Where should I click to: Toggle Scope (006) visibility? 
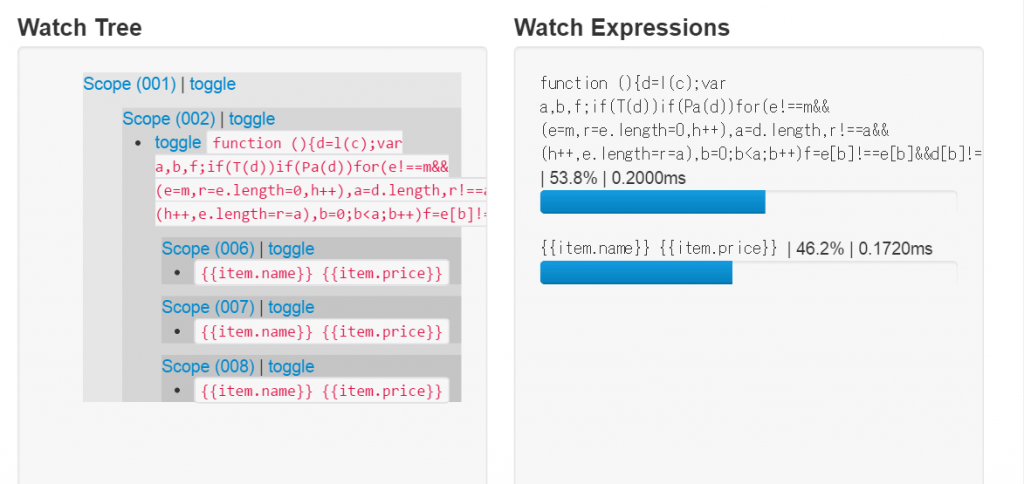point(291,249)
